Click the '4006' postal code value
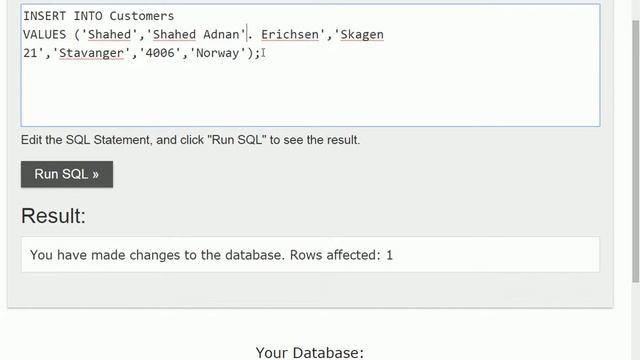The width and height of the screenshot is (640, 360). coord(160,53)
